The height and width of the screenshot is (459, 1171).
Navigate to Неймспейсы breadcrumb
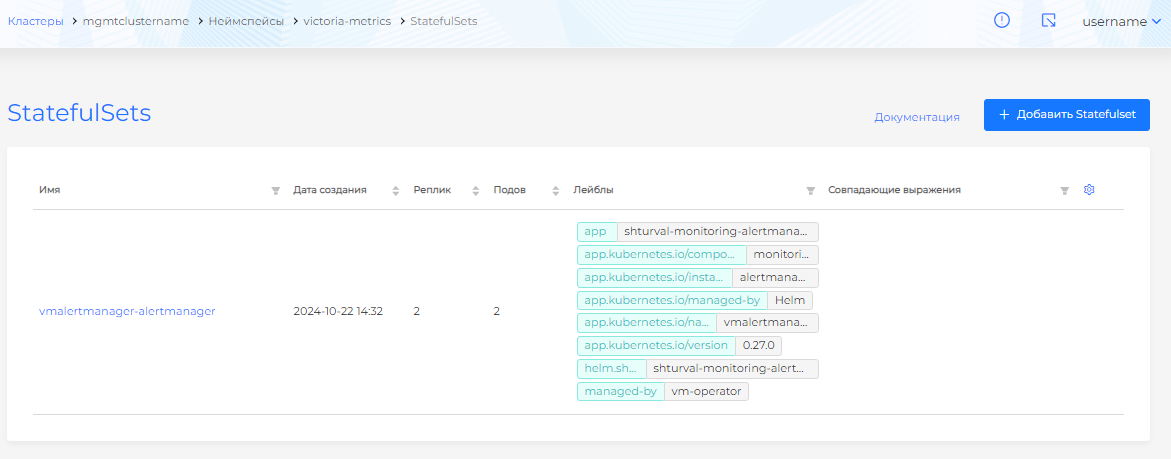coord(246,21)
